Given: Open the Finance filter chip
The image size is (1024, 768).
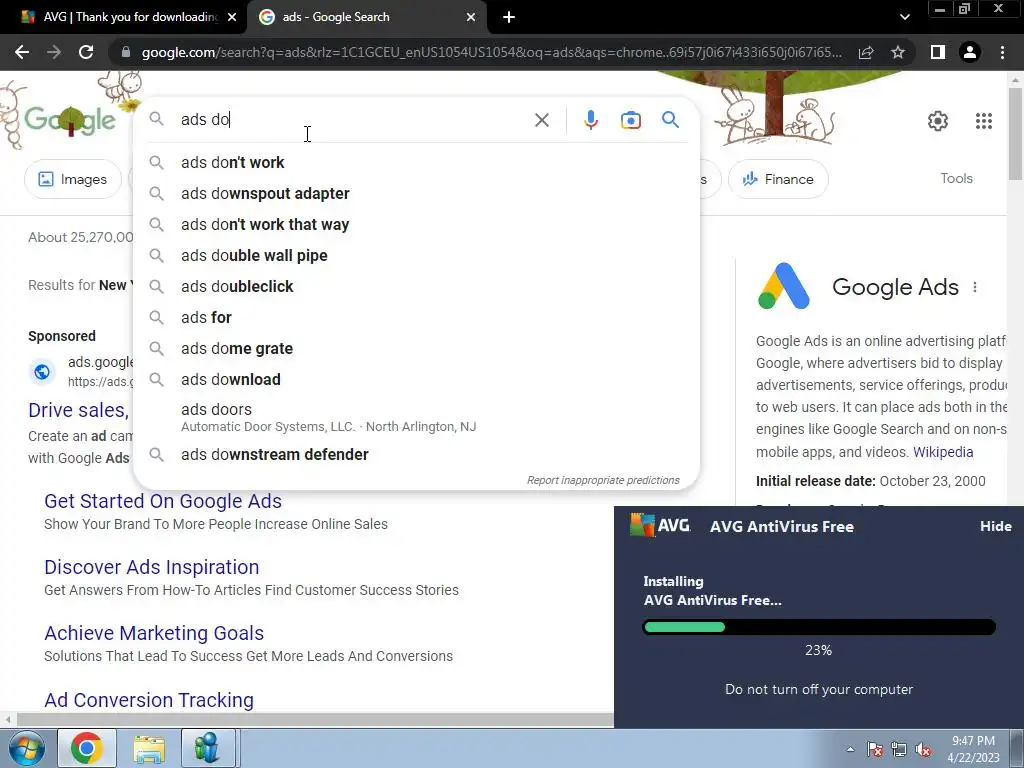Looking at the screenshot, I should 778,179.
